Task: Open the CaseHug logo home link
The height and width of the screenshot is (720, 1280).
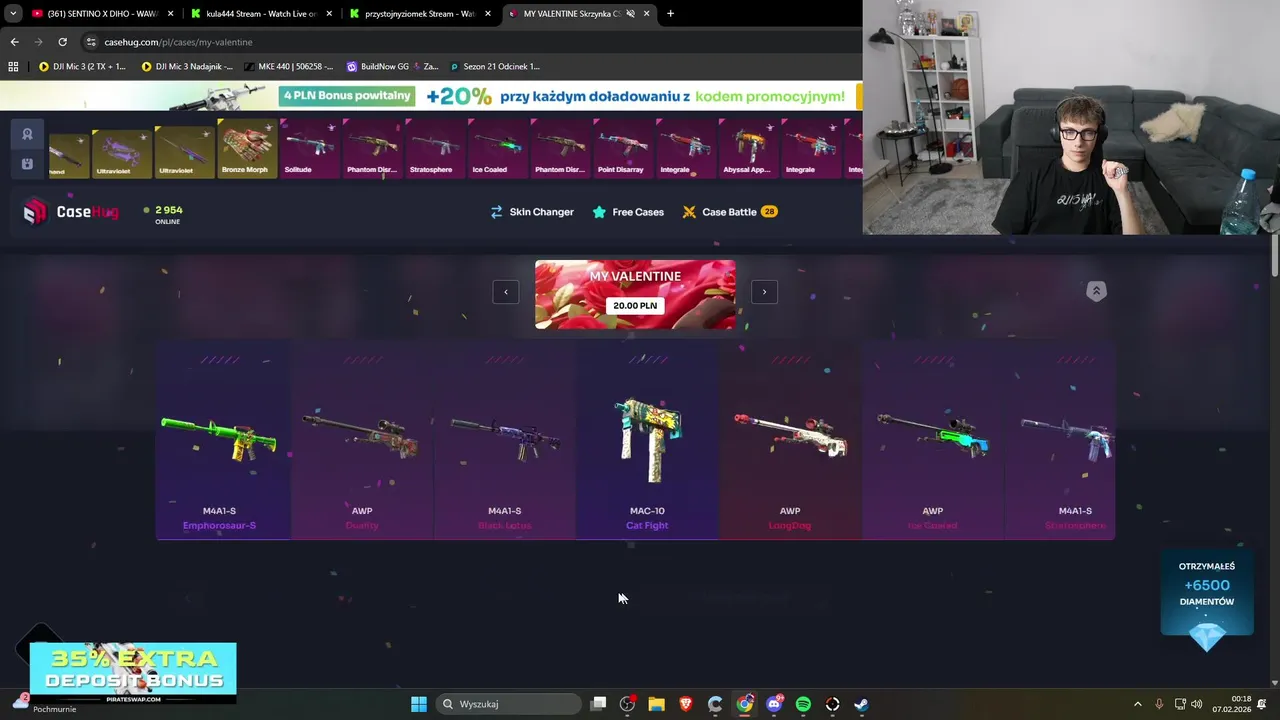Action: click(71, 211)
